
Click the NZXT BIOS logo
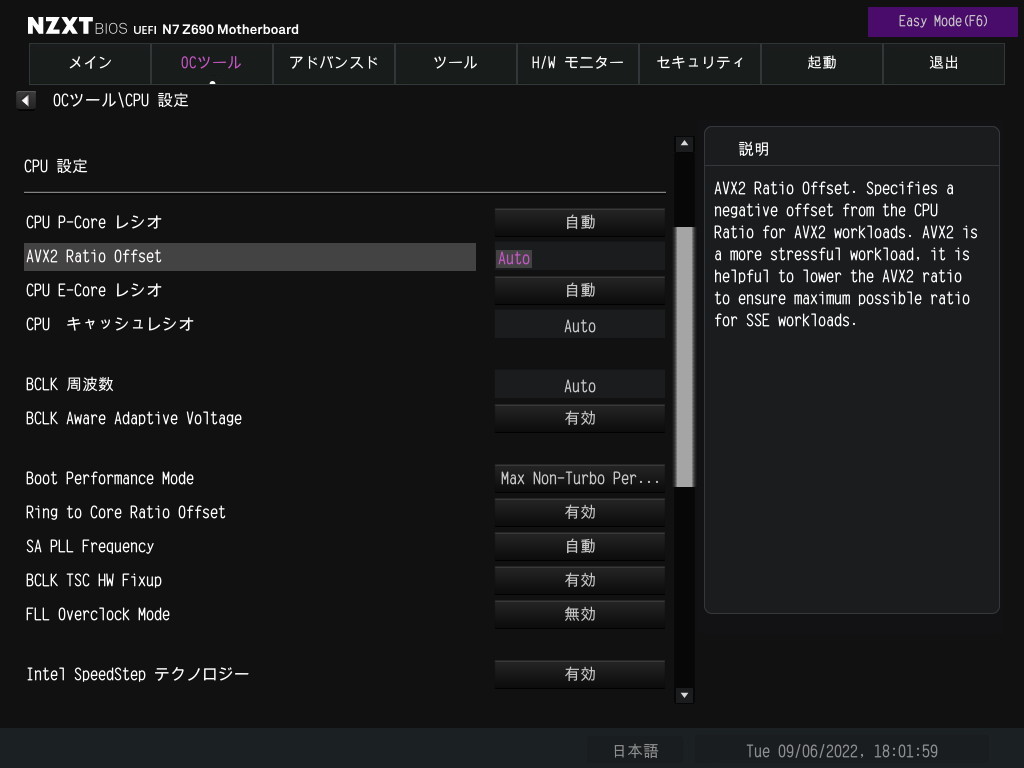point(77,26)
